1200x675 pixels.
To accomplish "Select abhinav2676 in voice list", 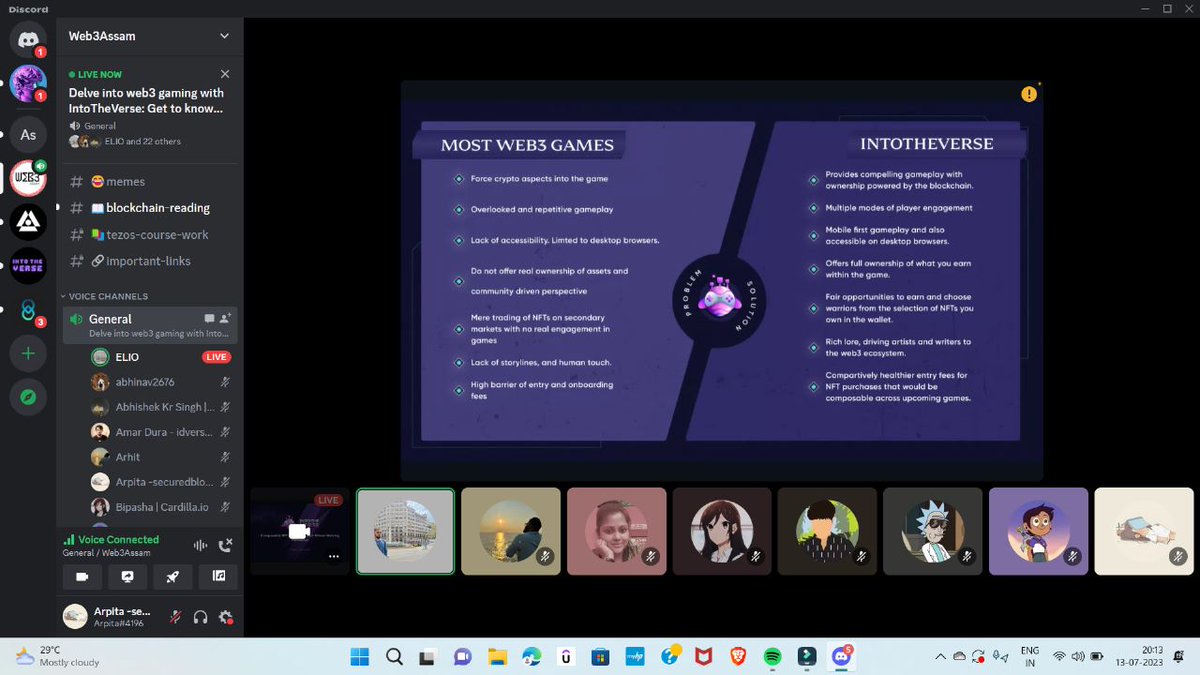I will pyautogui.click(x=163, y=382).
